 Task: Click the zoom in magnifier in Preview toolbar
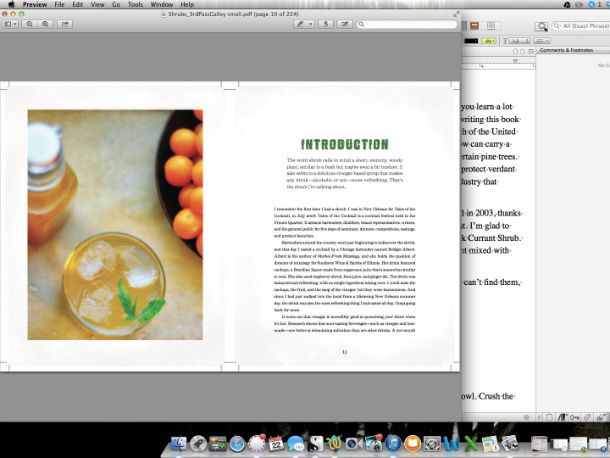(45, 23)
